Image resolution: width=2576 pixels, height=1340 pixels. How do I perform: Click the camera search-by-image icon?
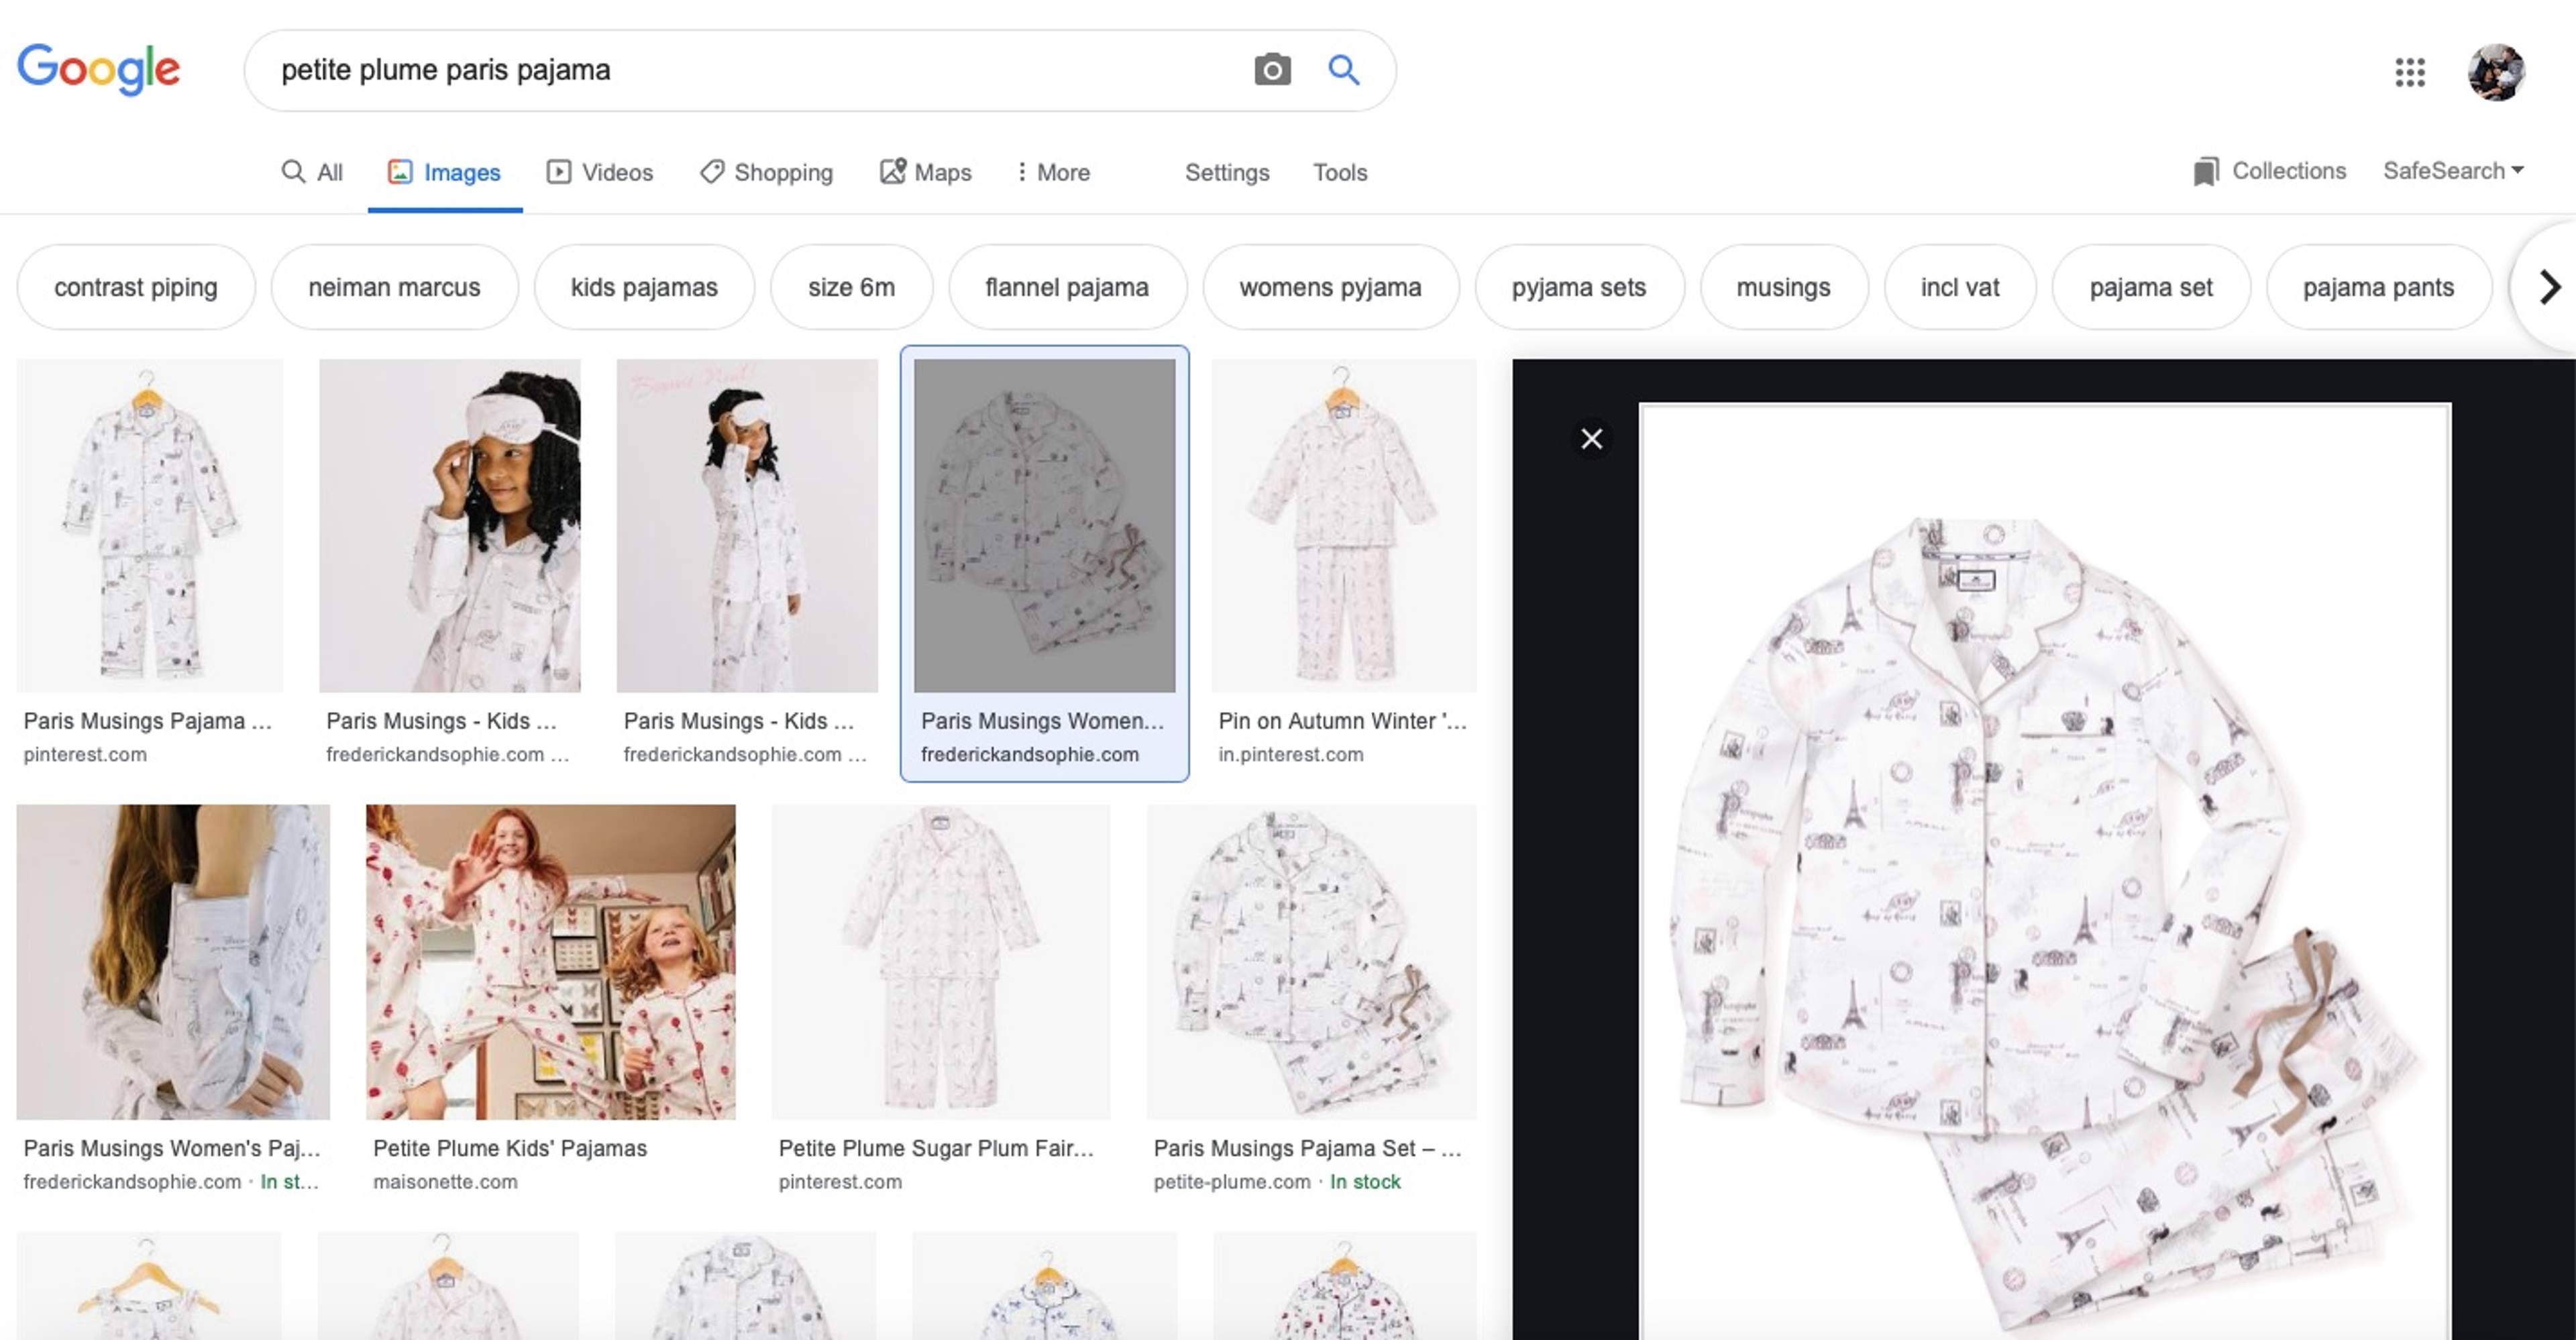click(x=1272, y=70)
